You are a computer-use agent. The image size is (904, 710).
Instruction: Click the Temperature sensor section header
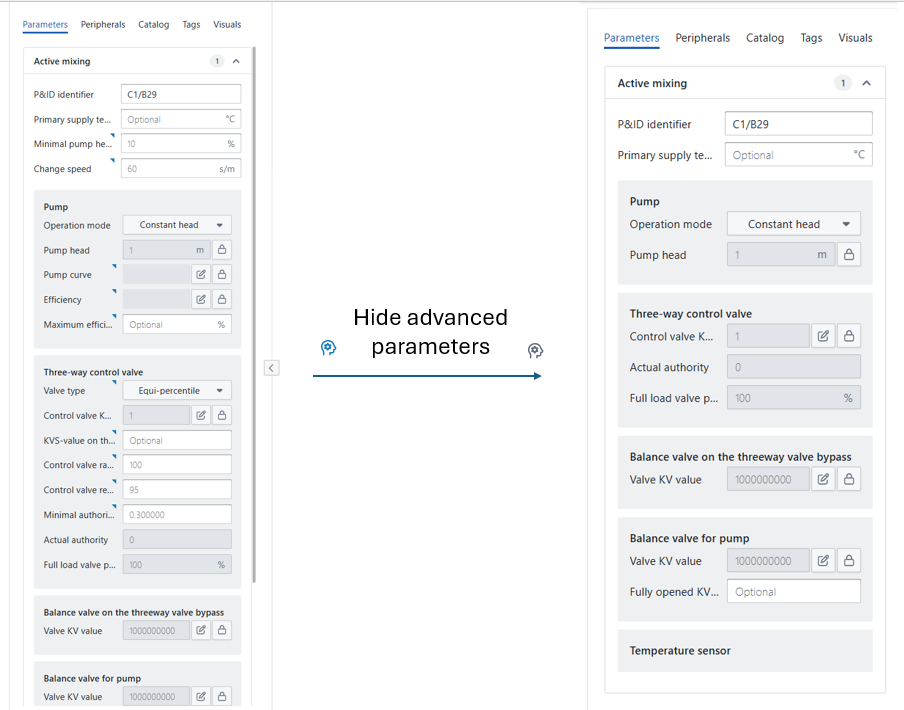[x=680, y=651]
